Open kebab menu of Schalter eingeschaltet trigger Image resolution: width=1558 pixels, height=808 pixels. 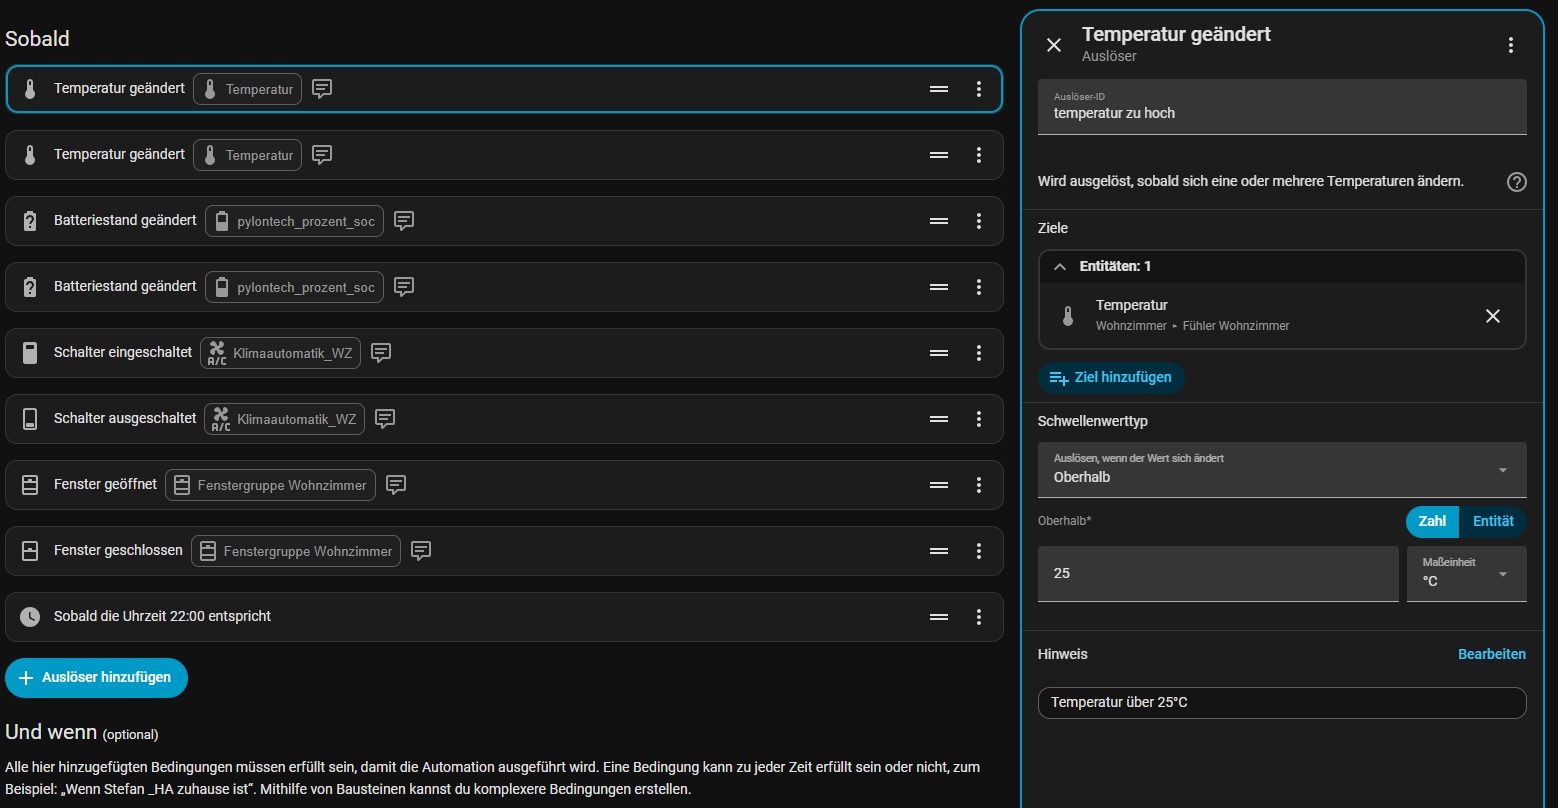tap(979, 353)
